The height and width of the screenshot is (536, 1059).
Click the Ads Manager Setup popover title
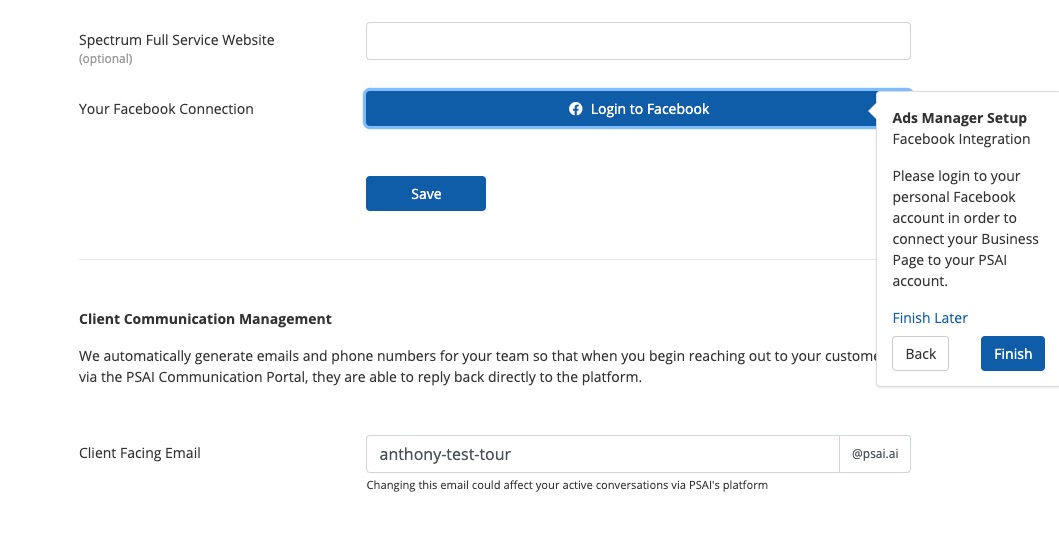[x=959, y=118]
